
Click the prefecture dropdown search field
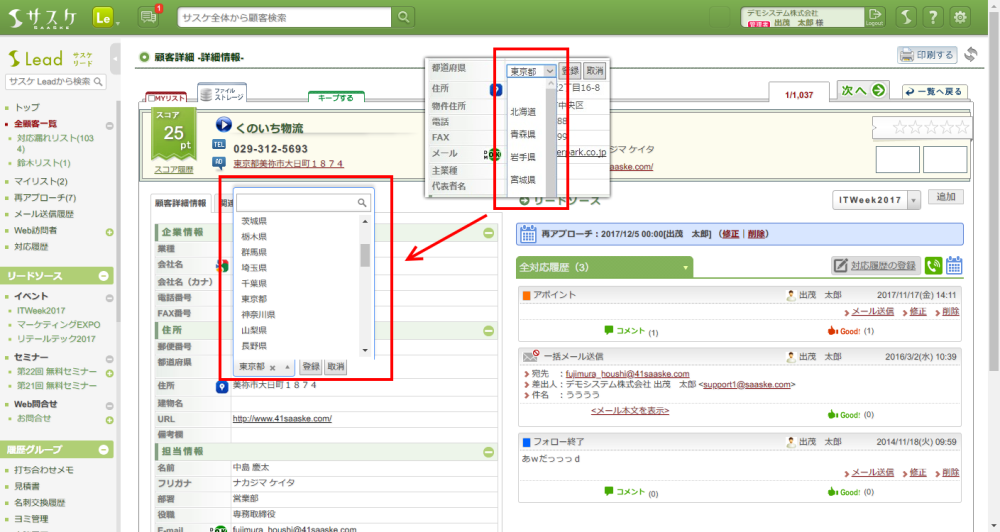tap(298, 202)
